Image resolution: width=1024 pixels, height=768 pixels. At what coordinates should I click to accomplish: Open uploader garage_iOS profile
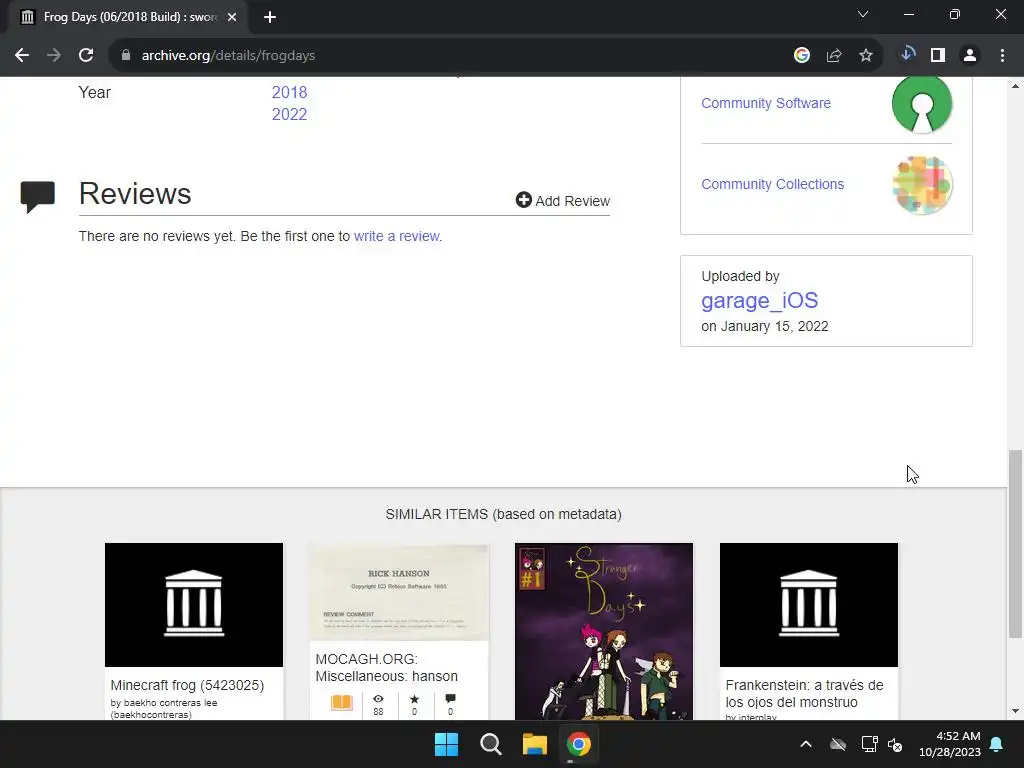pyautogui.click(x=760, y=300)
